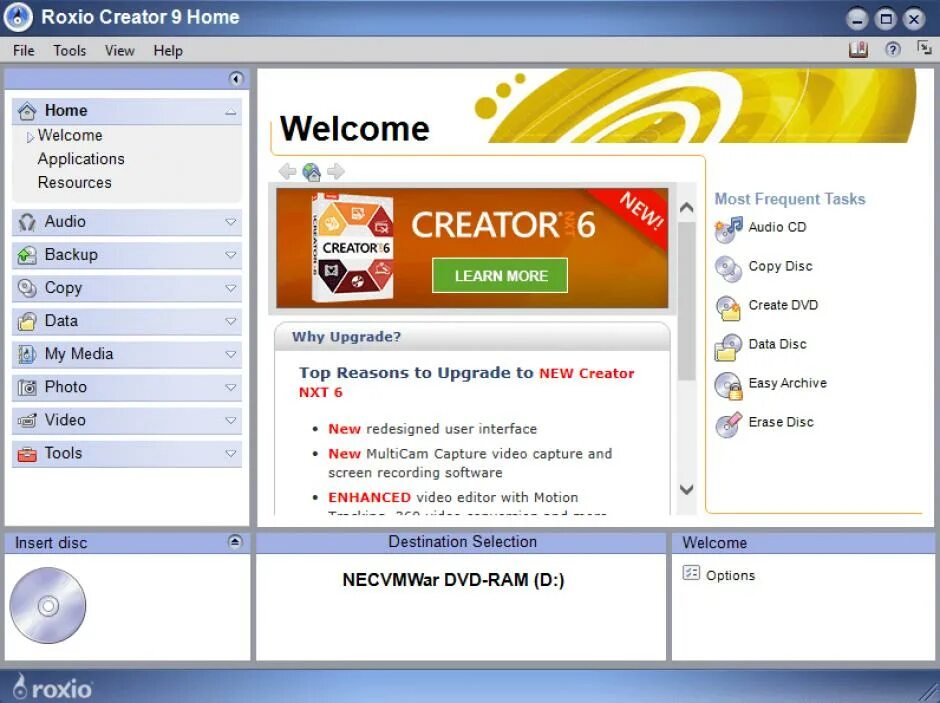Click the compact mode icon in menu bar
Image resolution: width=940 pixels, height=703 pixels.
pos(924,48)
